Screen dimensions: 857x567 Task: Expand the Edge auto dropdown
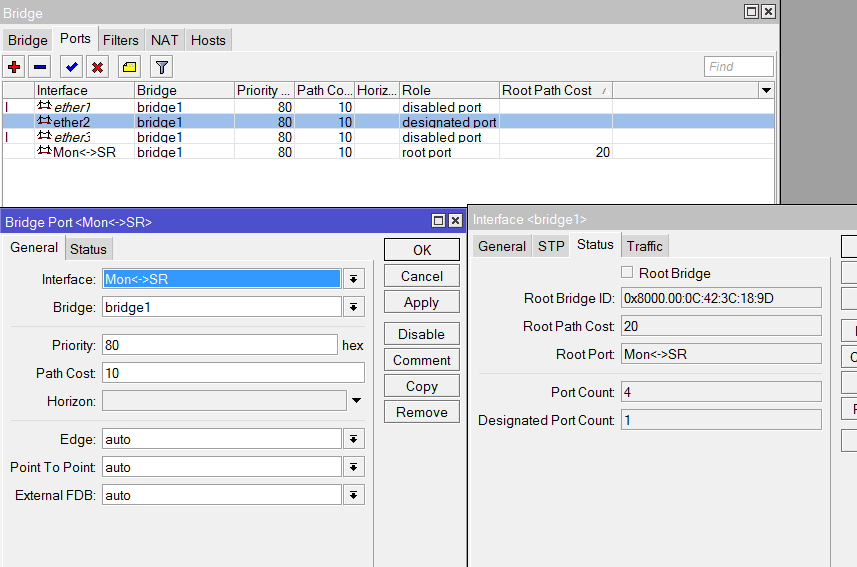353,439
